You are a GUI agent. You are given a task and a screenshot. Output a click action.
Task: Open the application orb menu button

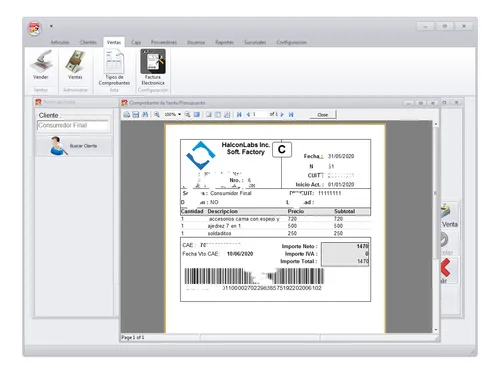point(35,28)
